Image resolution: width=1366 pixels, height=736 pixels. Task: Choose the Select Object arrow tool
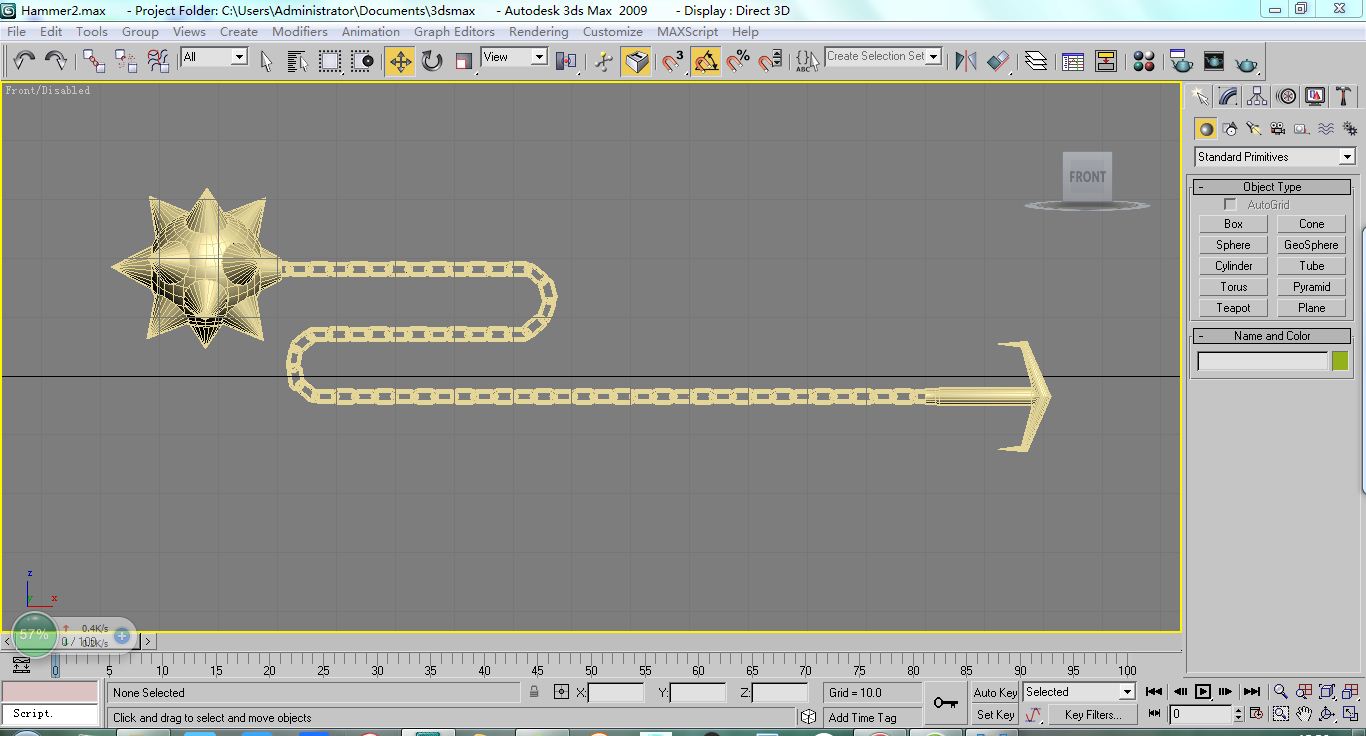(x=266, y=61)
